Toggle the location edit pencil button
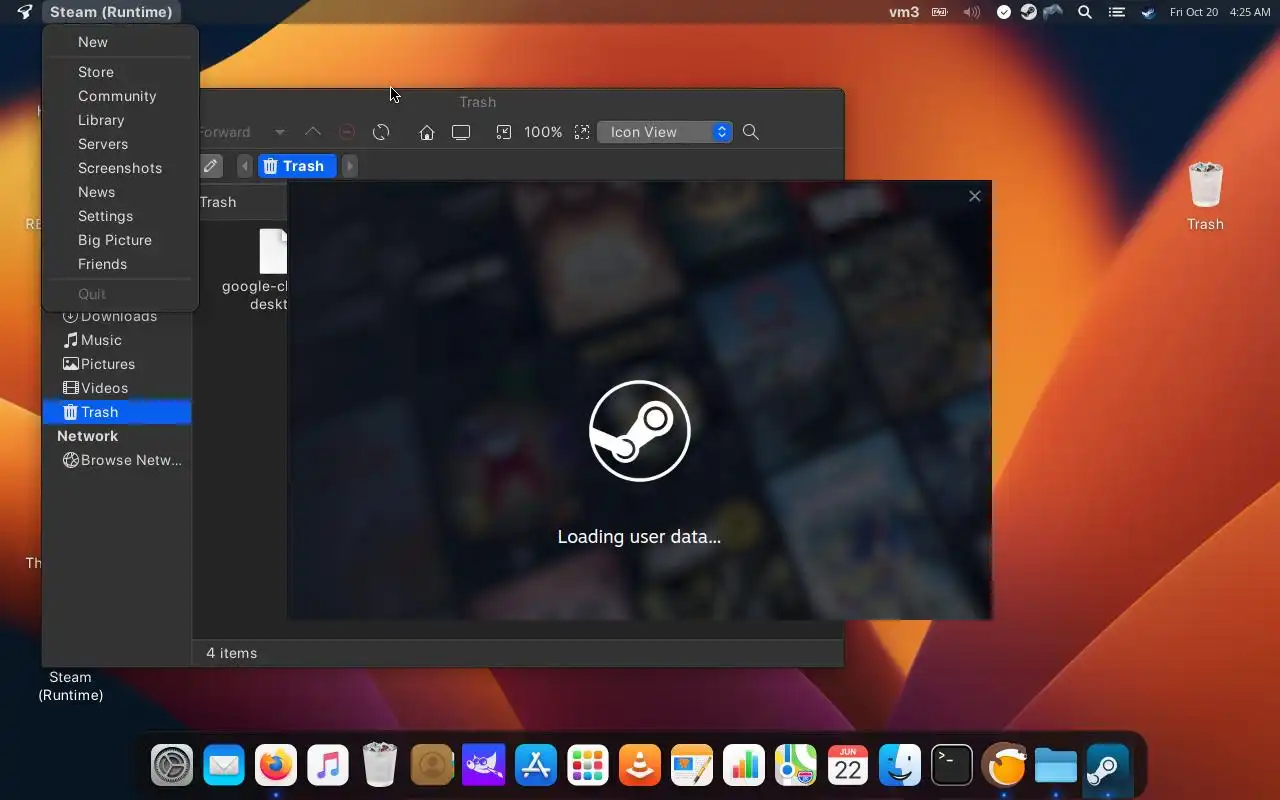 (x=210, y=166)
